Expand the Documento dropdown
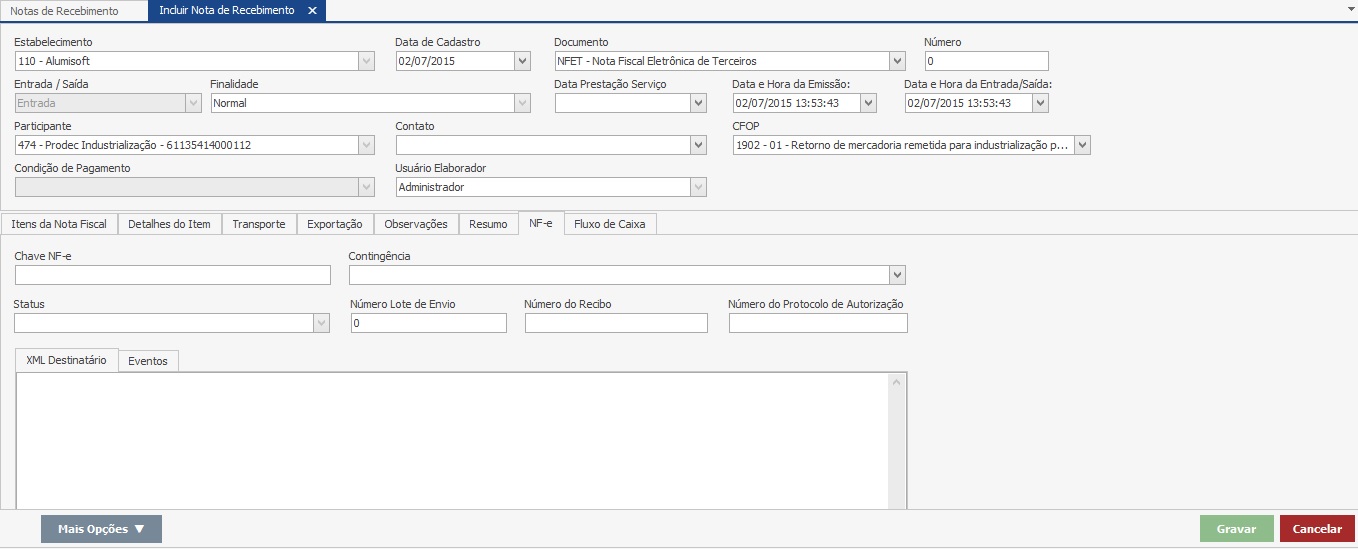Screen dimensions: 1358x549 click(x=897, y=61)
